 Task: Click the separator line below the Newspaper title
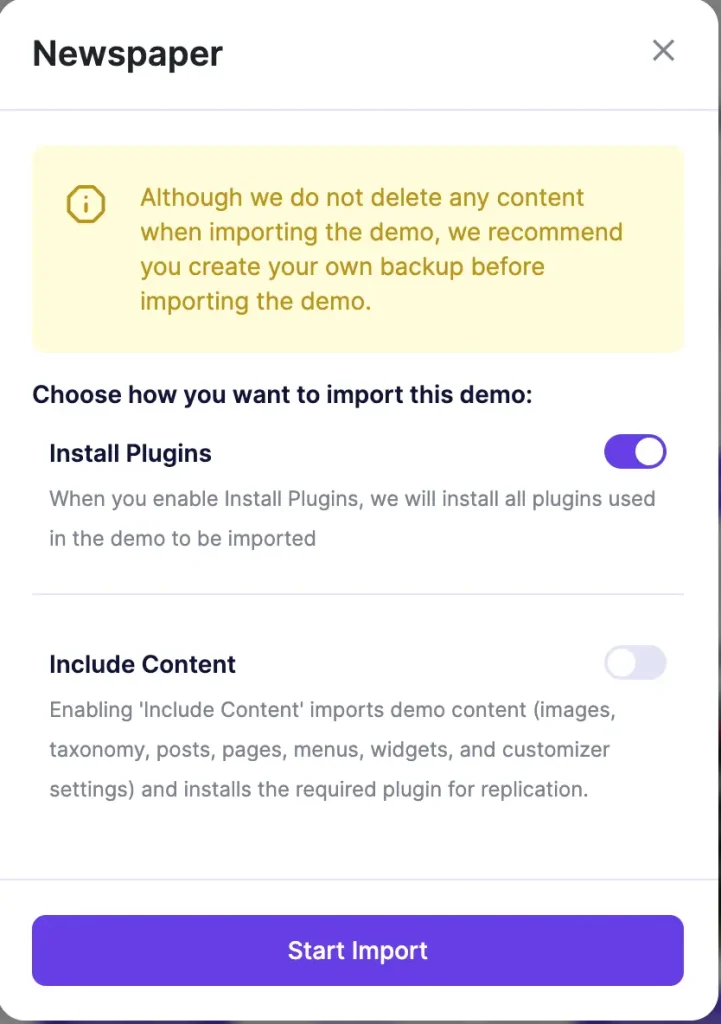[358, 109]
